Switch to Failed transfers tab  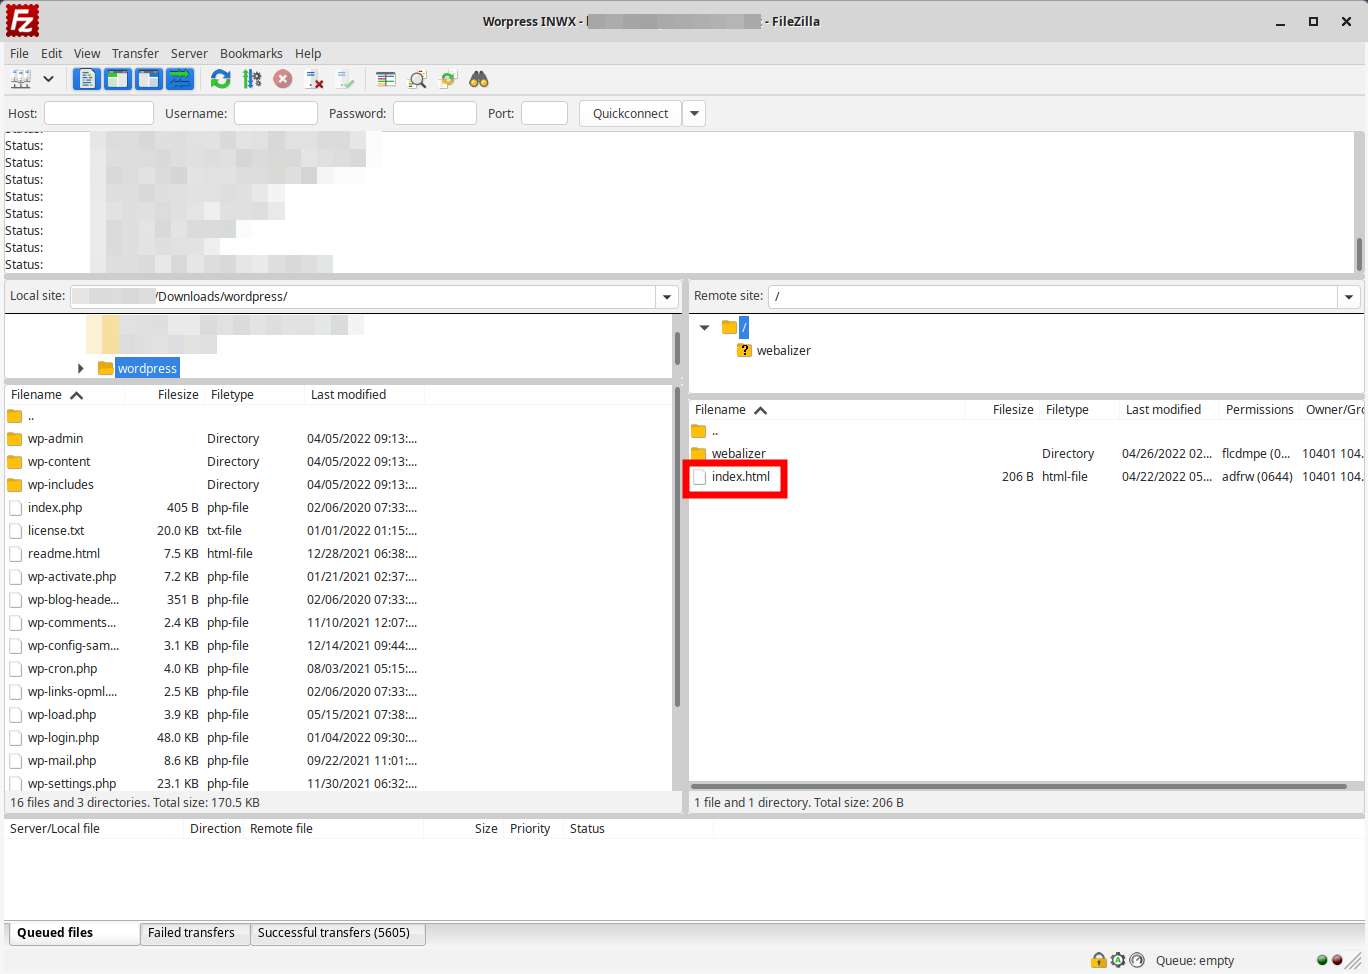pyautogui.click(x=195, y=933)
